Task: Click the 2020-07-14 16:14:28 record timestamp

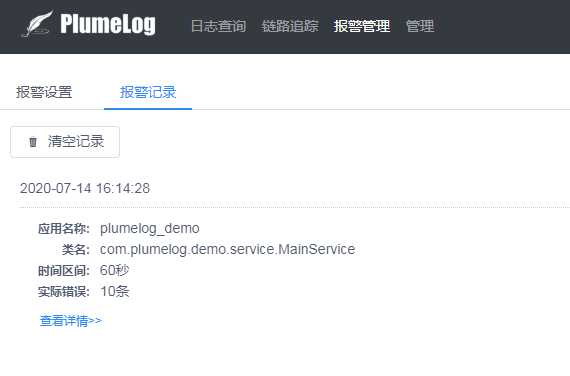Action: [x=85, y=188]
